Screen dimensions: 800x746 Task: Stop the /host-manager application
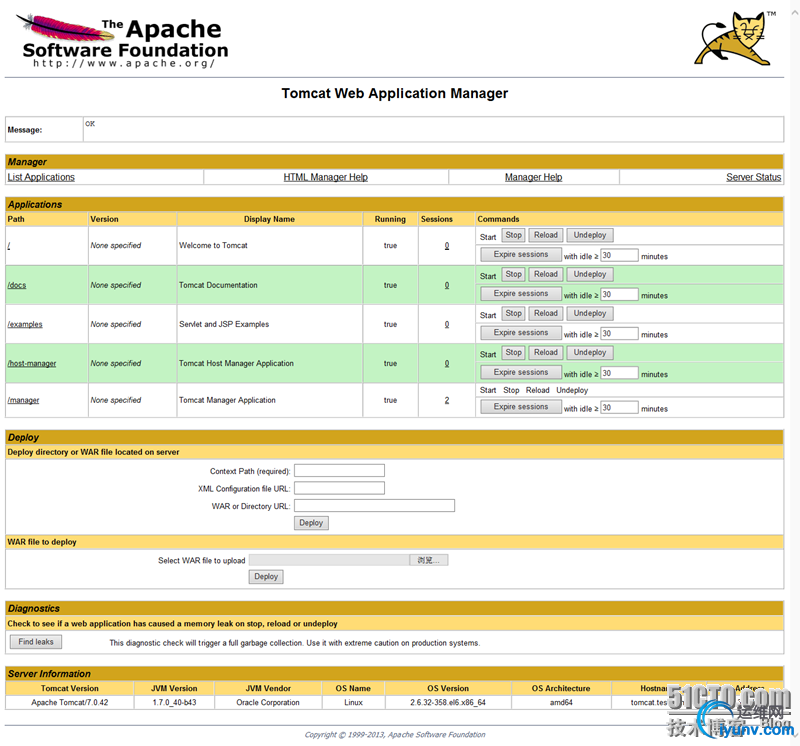pos(513,353)
